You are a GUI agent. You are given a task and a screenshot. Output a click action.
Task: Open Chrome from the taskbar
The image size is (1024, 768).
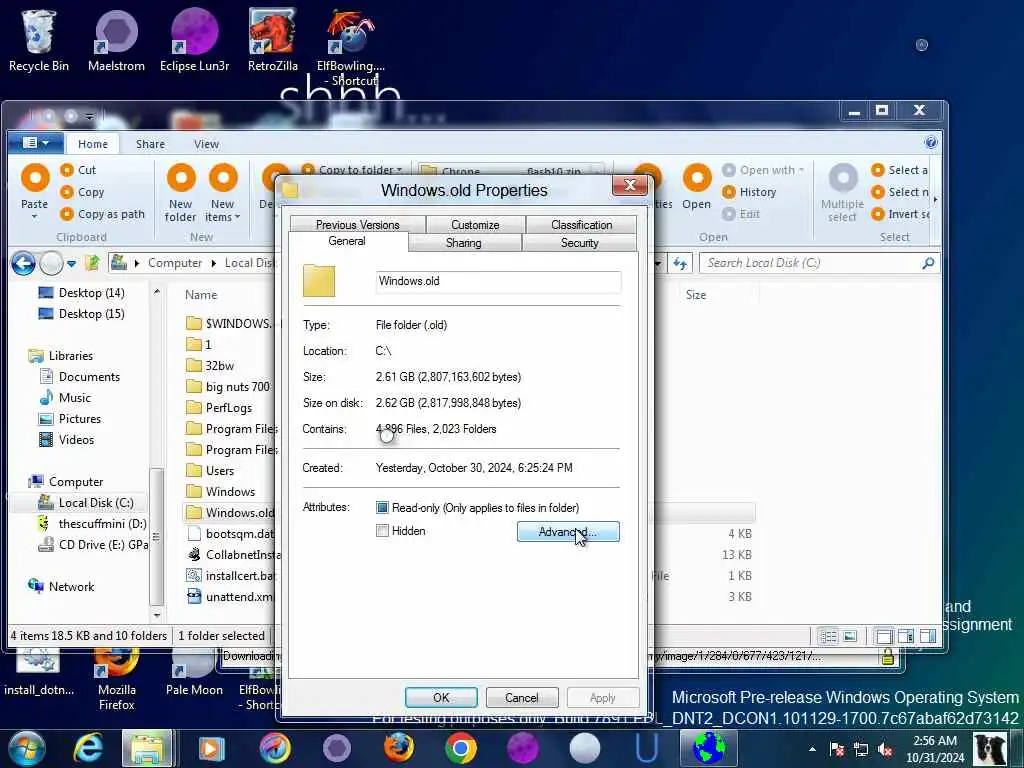460,748
